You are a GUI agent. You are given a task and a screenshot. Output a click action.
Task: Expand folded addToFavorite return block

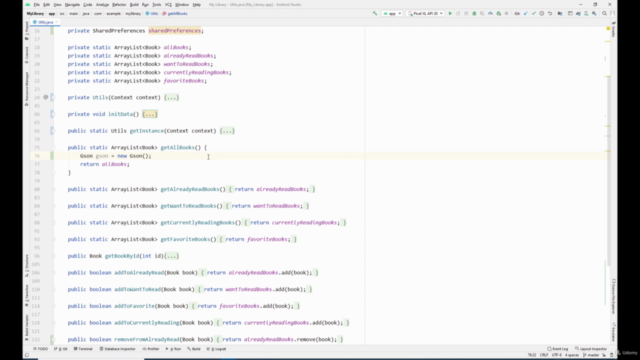(246, 306)
